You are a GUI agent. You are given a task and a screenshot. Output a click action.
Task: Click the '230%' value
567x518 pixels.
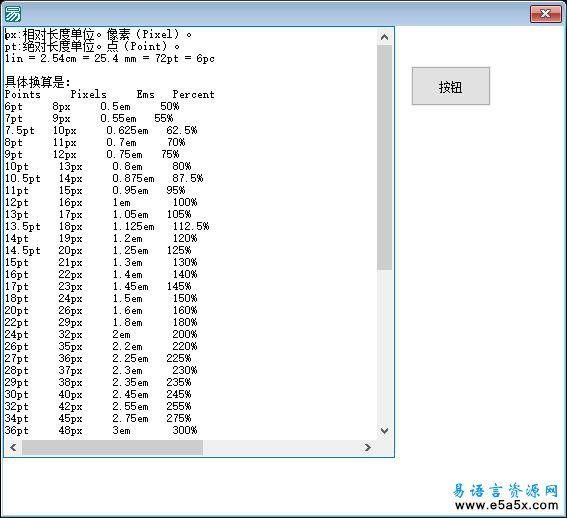185,370
